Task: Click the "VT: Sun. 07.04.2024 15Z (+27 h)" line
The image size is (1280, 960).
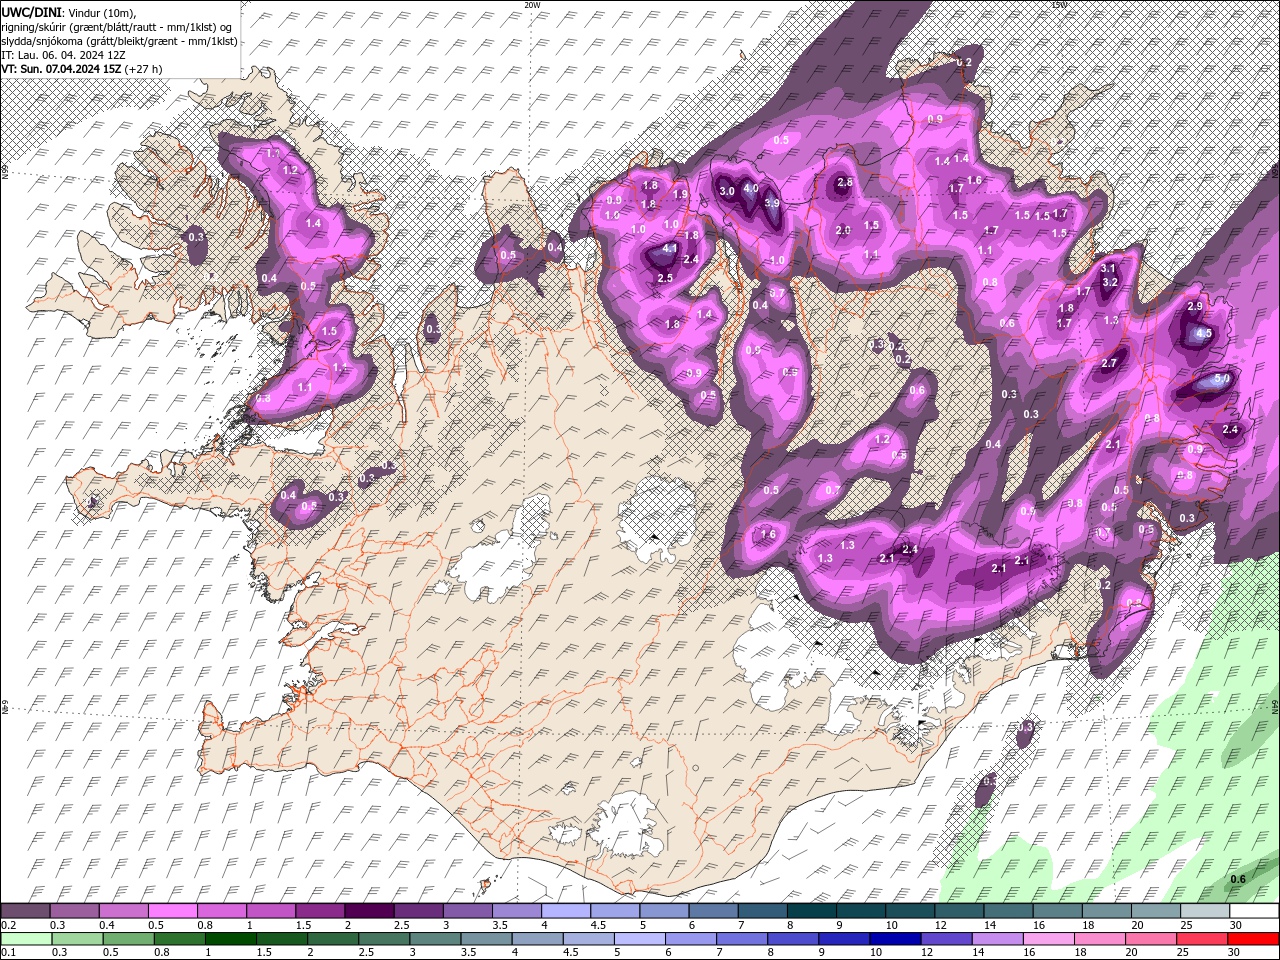Action: [82, 69]
